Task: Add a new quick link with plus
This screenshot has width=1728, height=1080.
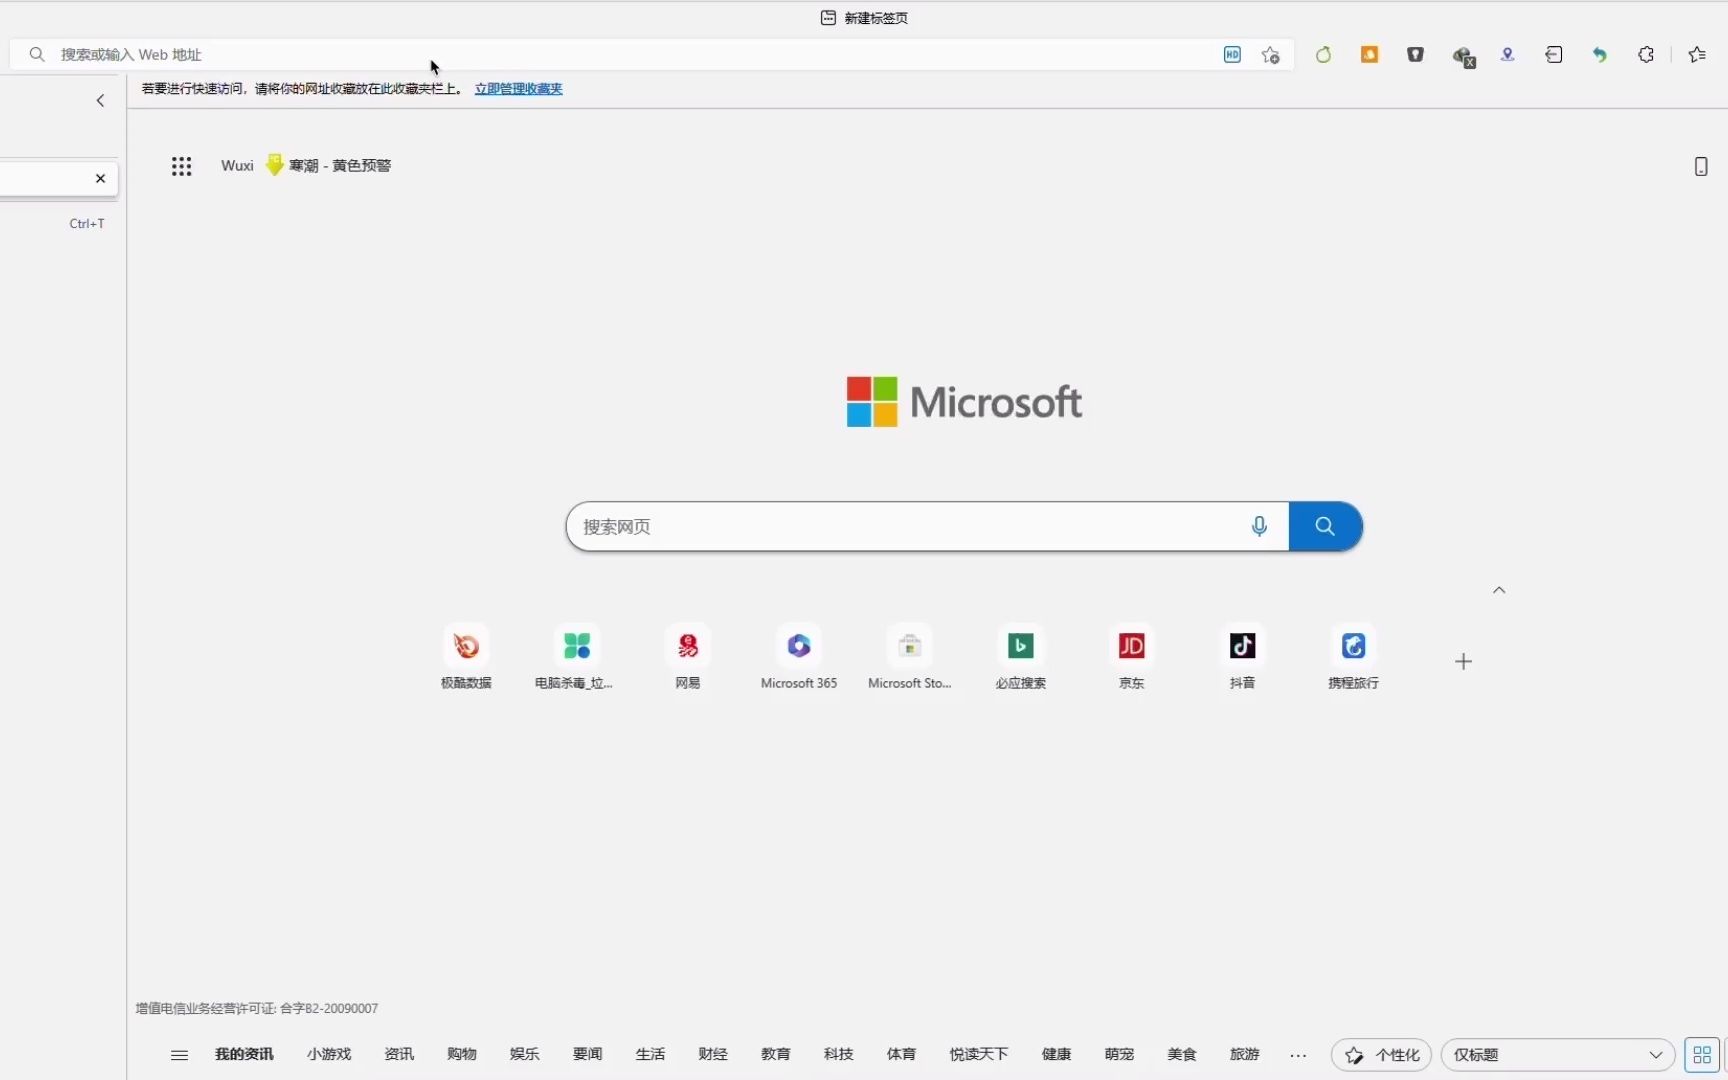Action: tap(1463, 661)
